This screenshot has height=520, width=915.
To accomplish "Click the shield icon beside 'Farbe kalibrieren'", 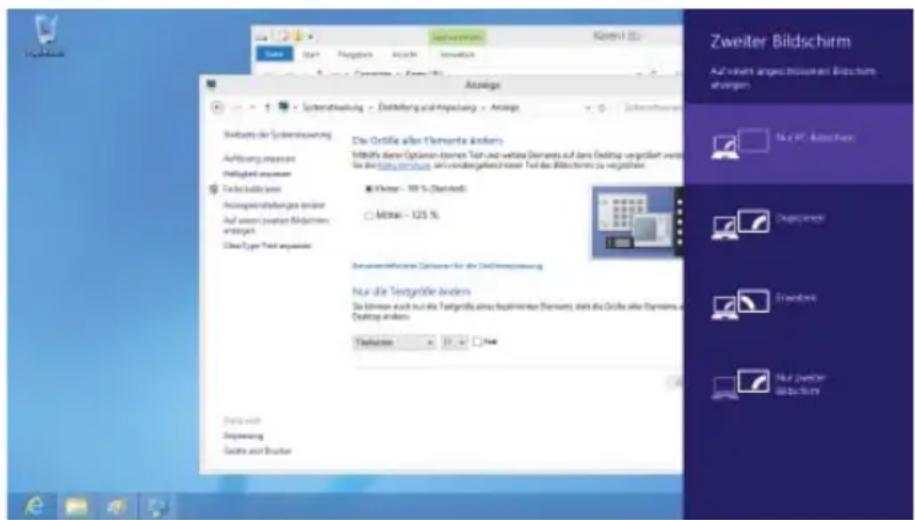I will pos(214,189).
